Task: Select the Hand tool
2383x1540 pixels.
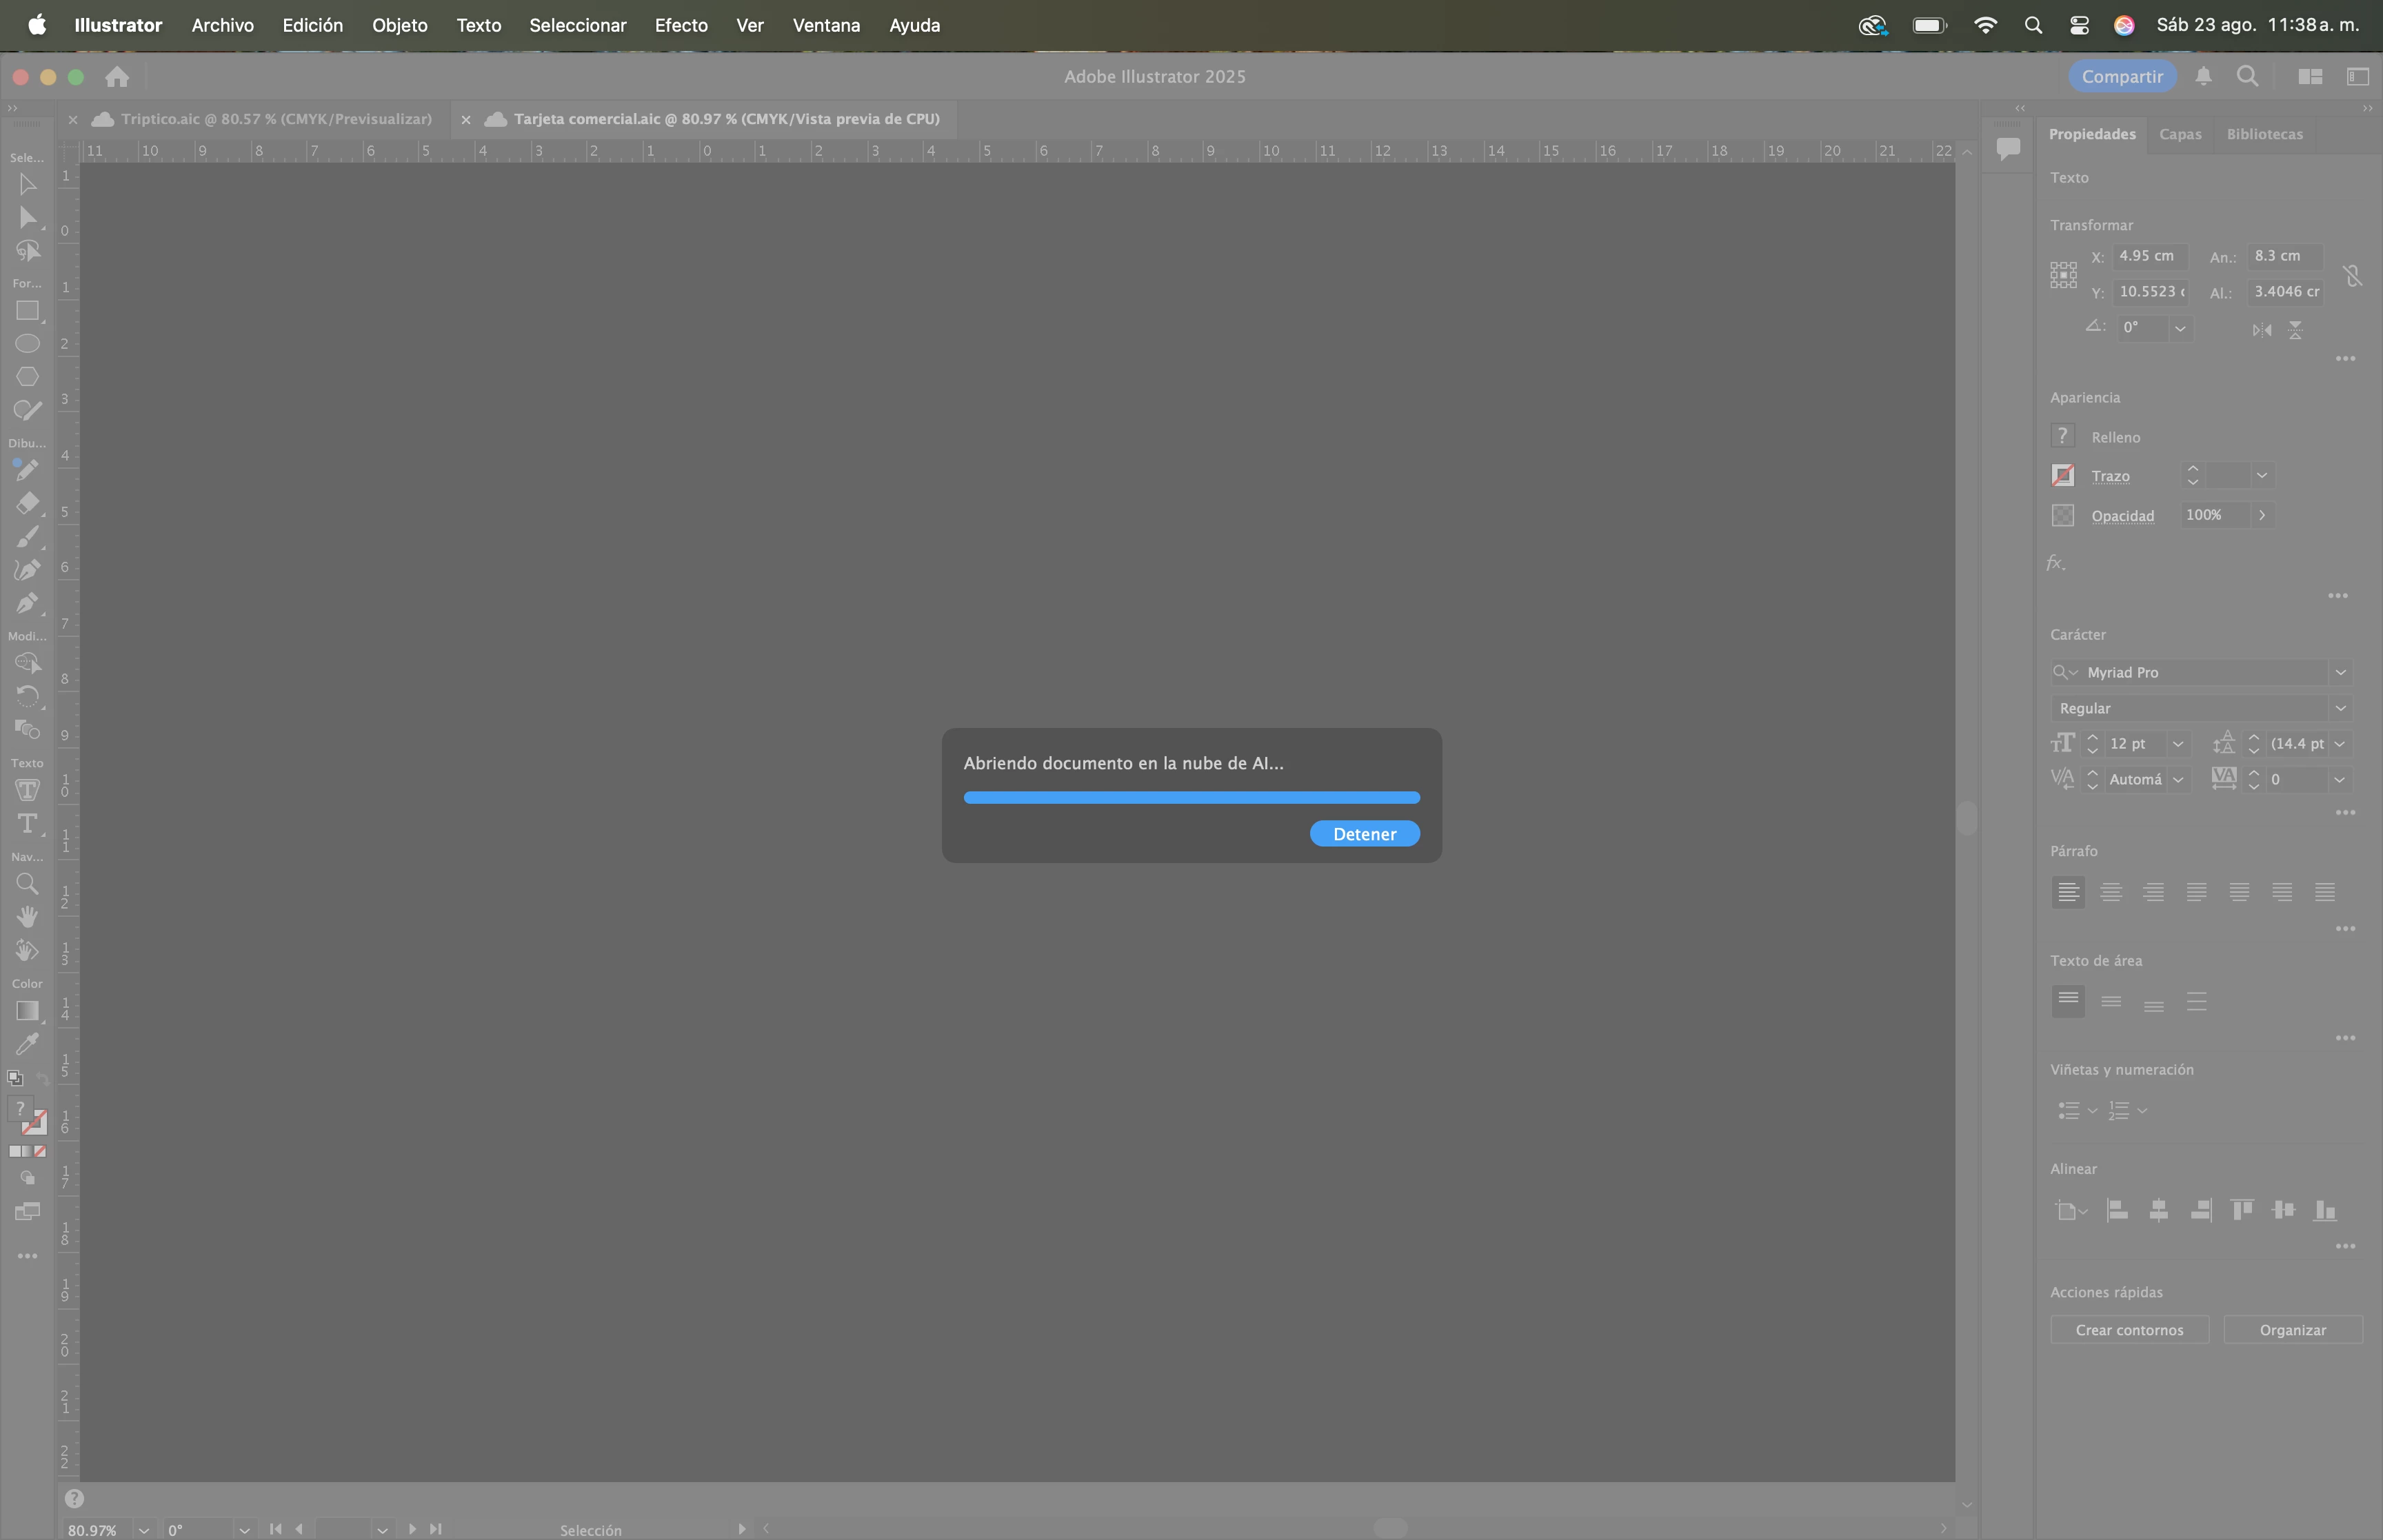Action: tap(27, 917)
